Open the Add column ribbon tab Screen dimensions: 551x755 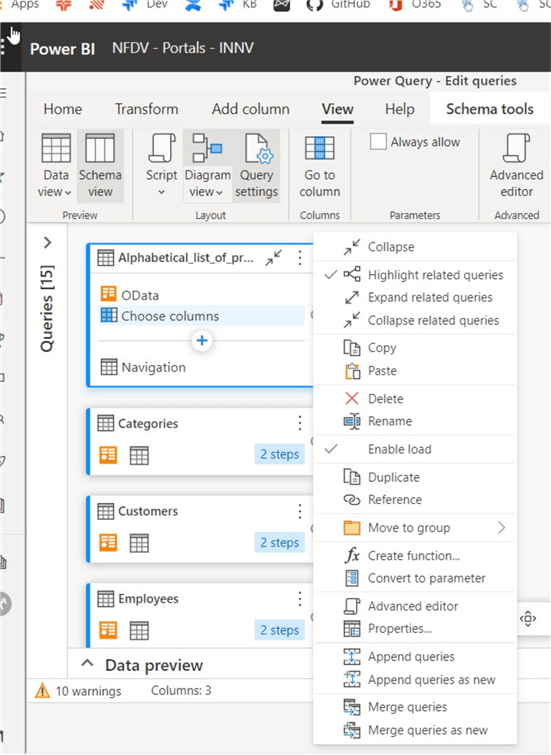(x=250, y=109)
